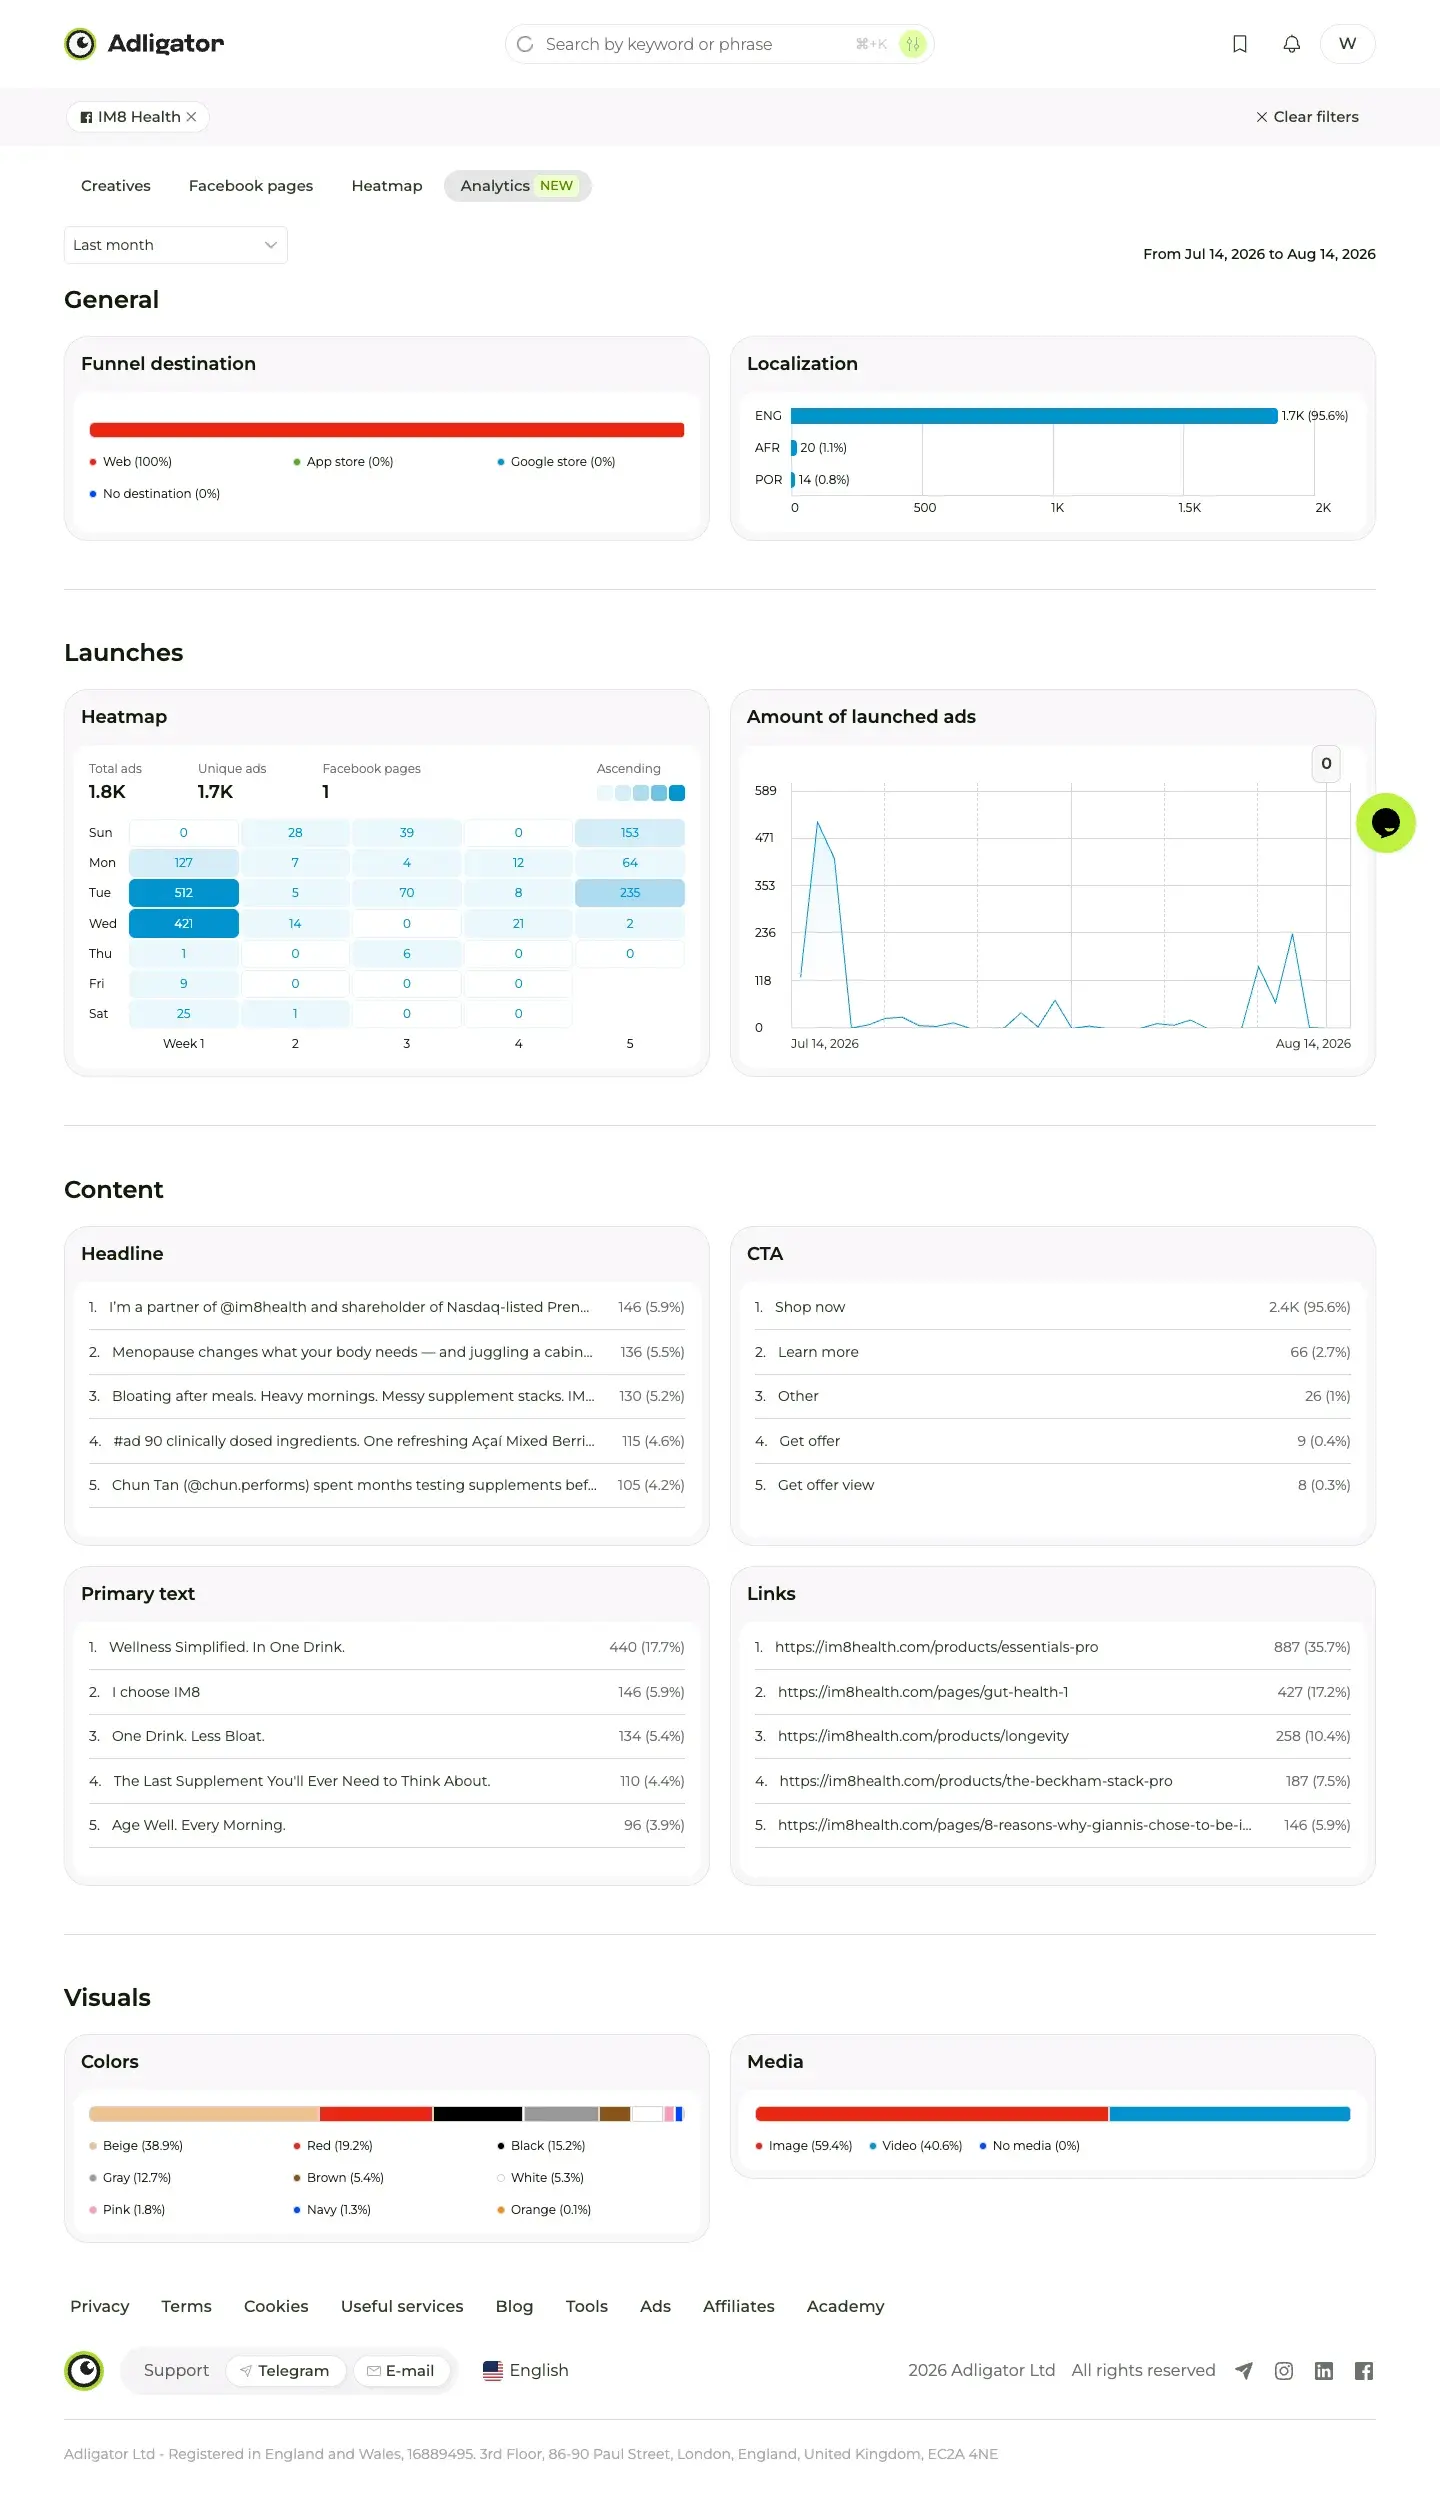The image size is (1440, 2504).
Task: Open the Instagram social icon
Action: (1284, 2371)
